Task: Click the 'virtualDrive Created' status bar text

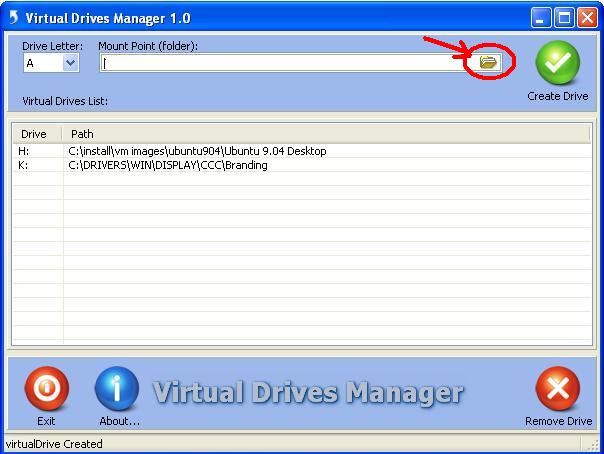Action: tap(54, 444)
